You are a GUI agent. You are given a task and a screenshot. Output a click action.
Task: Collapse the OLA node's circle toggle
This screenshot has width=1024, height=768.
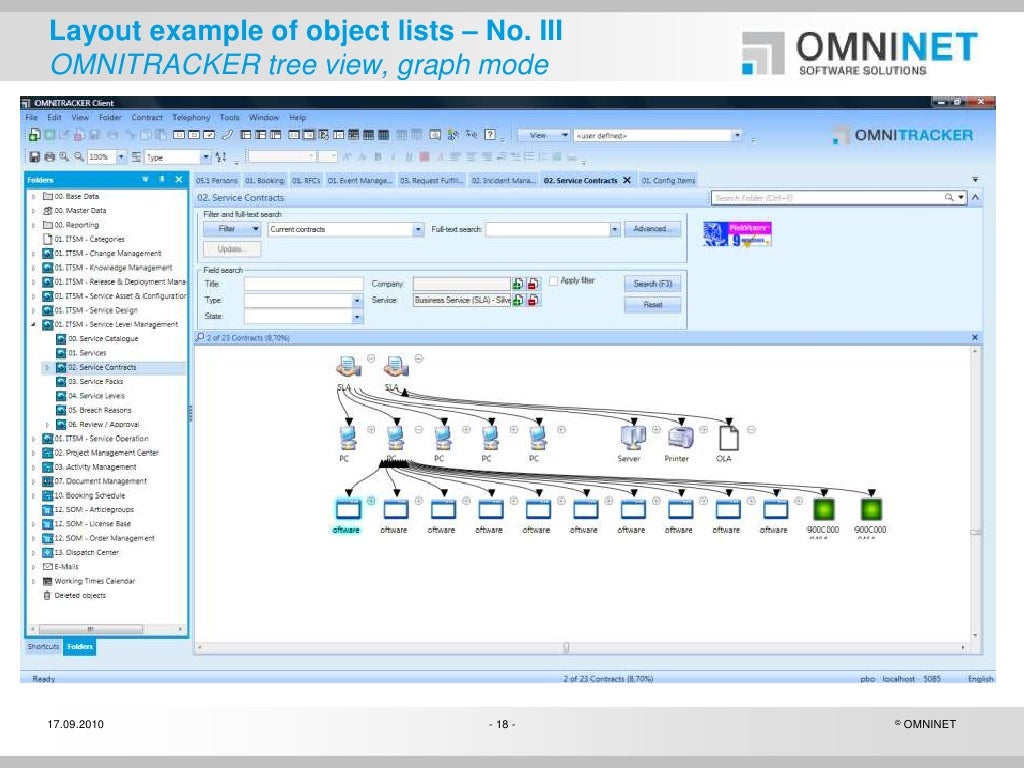pos(751,430)
